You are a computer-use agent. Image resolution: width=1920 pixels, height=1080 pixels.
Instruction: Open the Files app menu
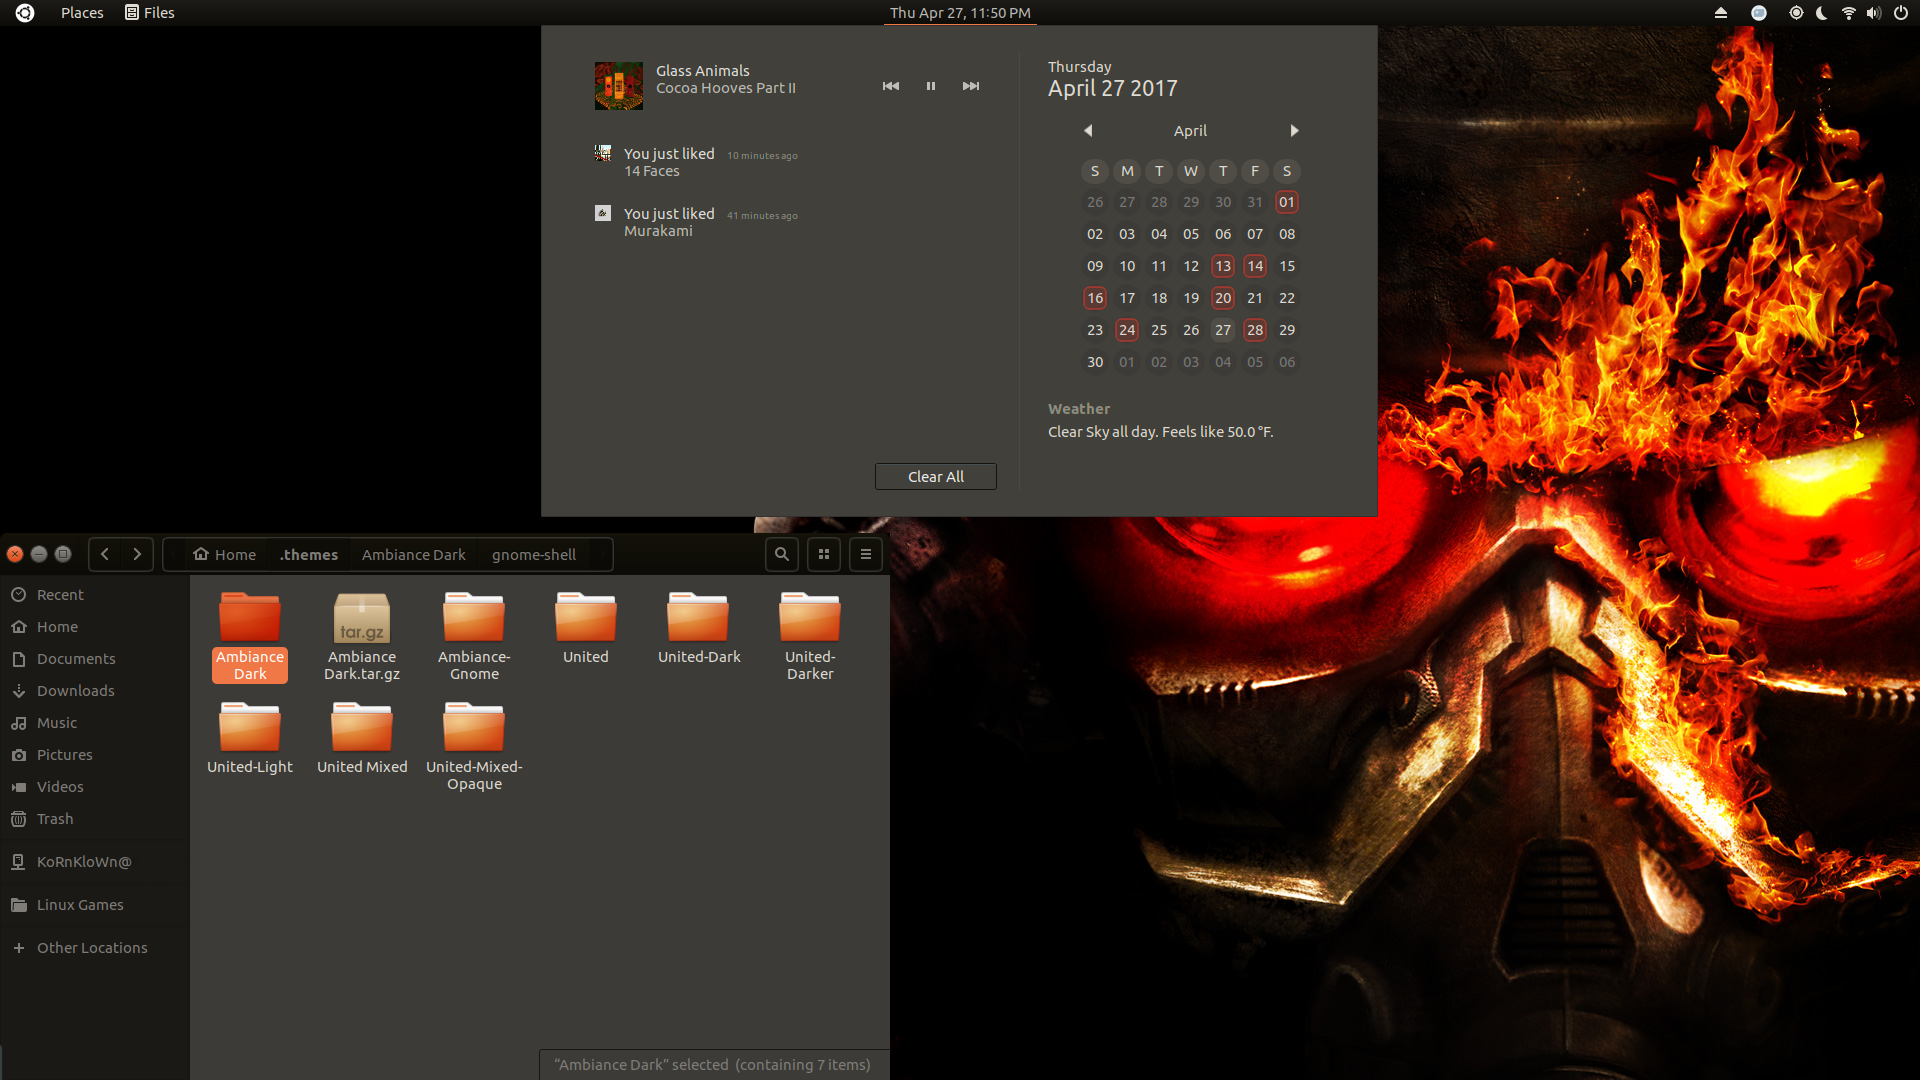coord(150,13)
